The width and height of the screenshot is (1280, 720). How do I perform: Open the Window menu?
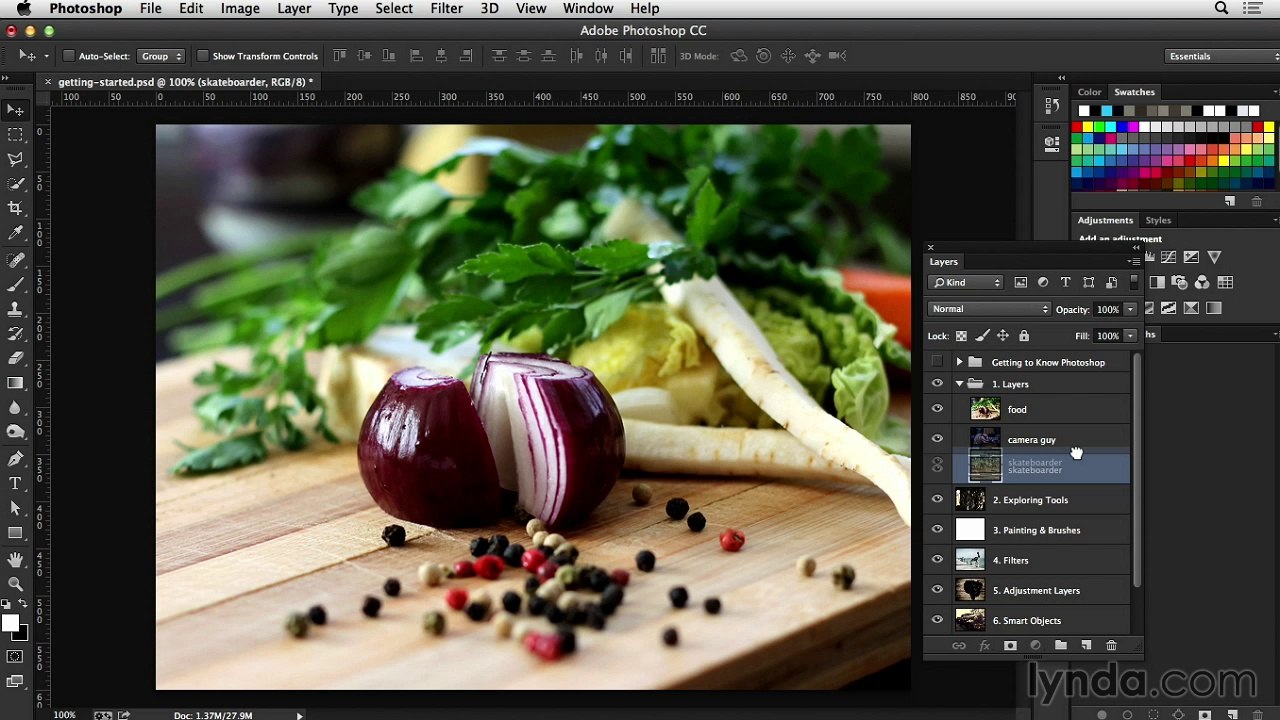(588, 8)
